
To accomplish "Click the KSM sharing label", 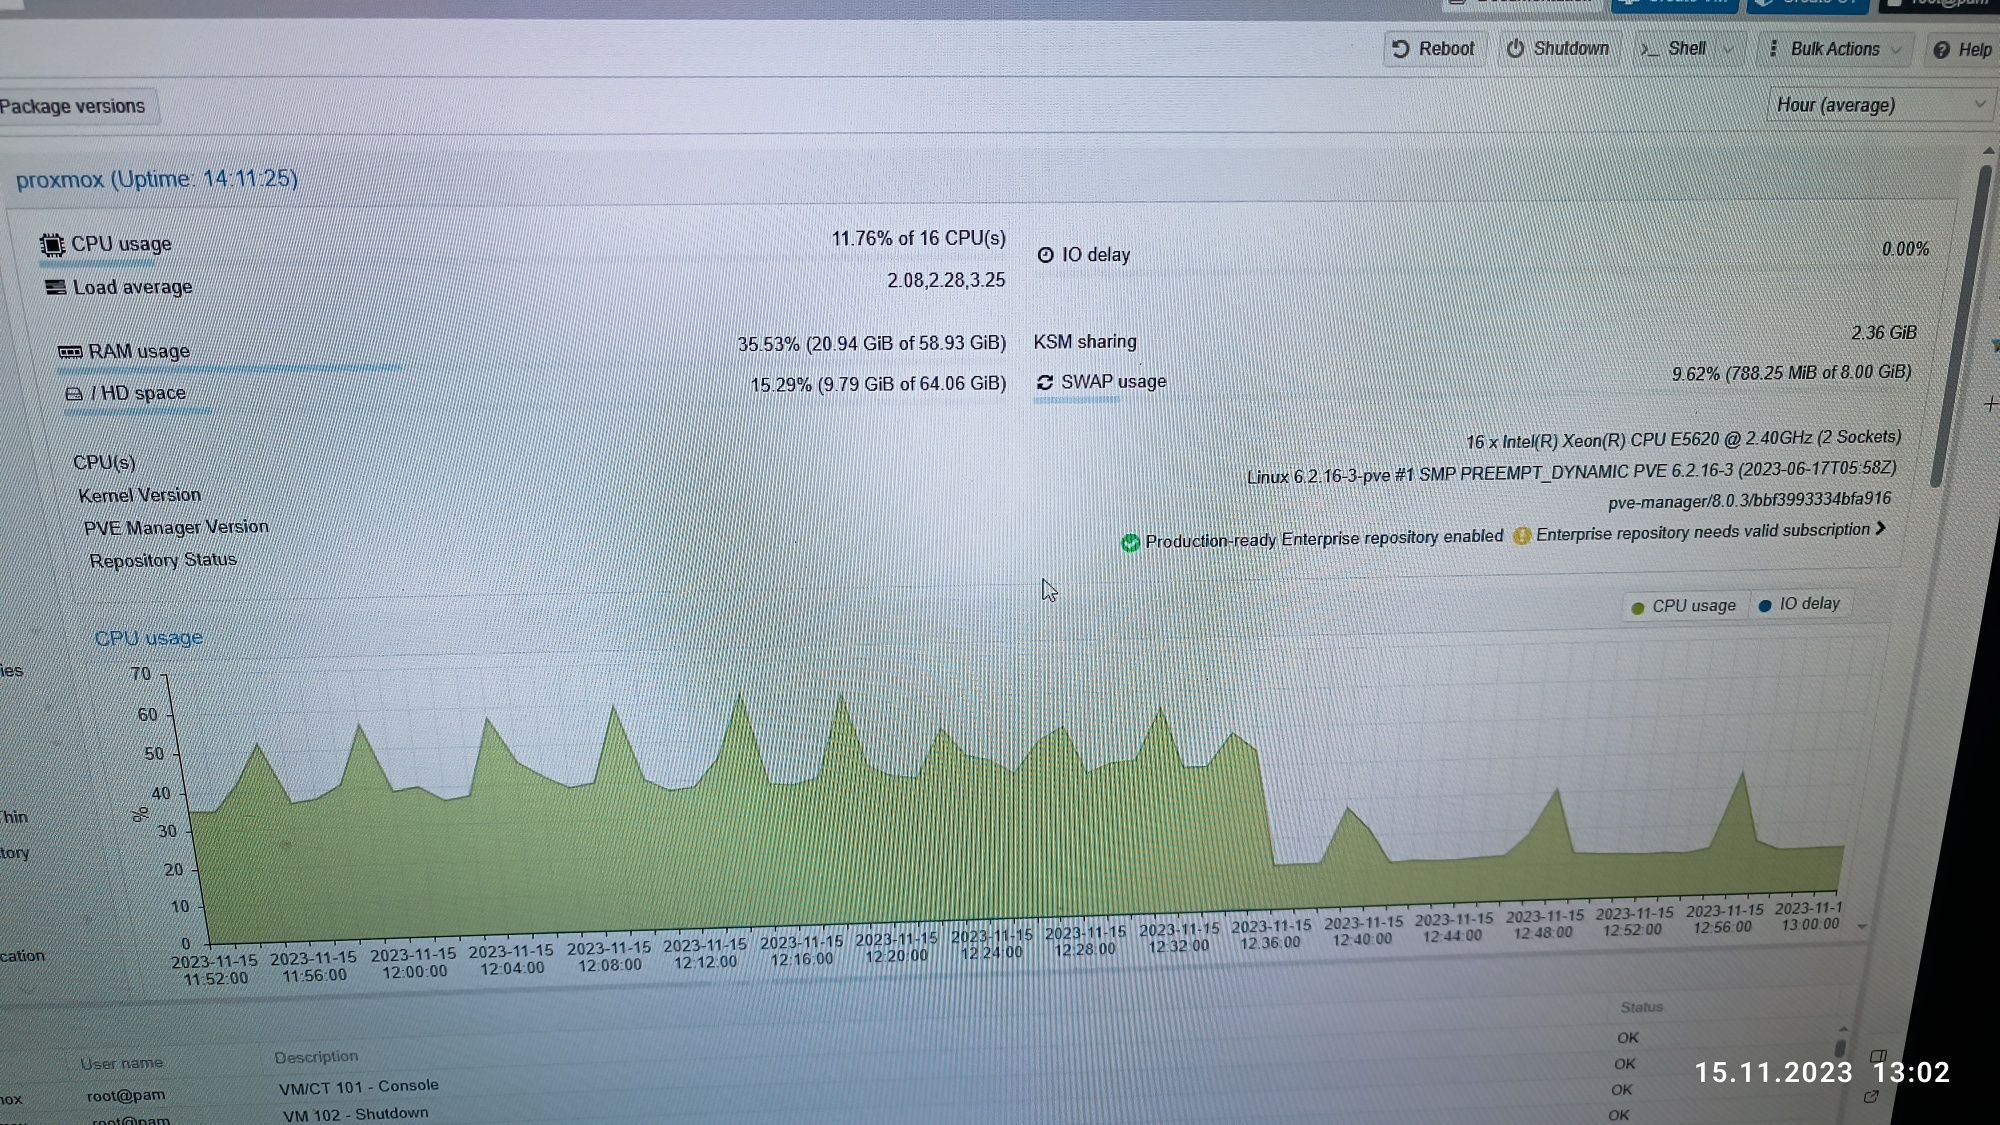I will point(1085,342).
